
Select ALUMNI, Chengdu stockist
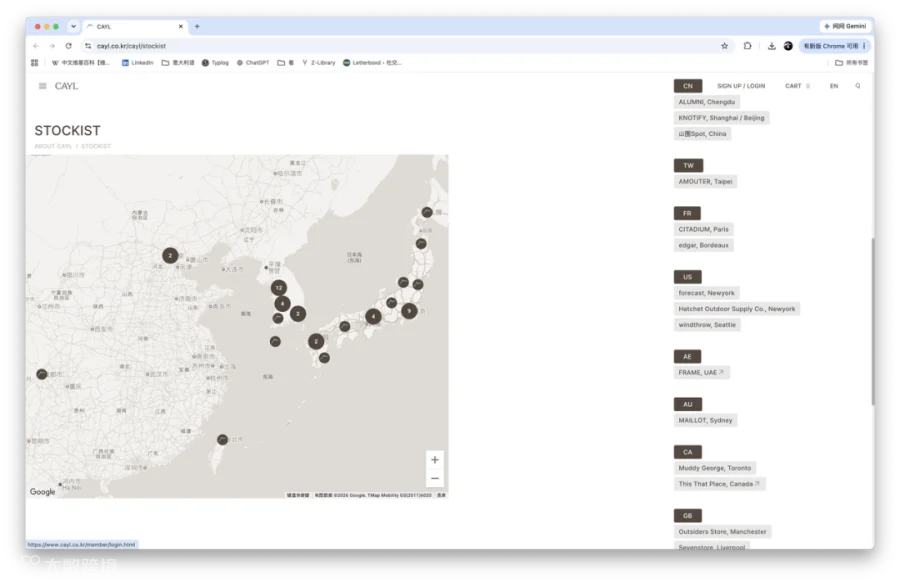point(707,102)
